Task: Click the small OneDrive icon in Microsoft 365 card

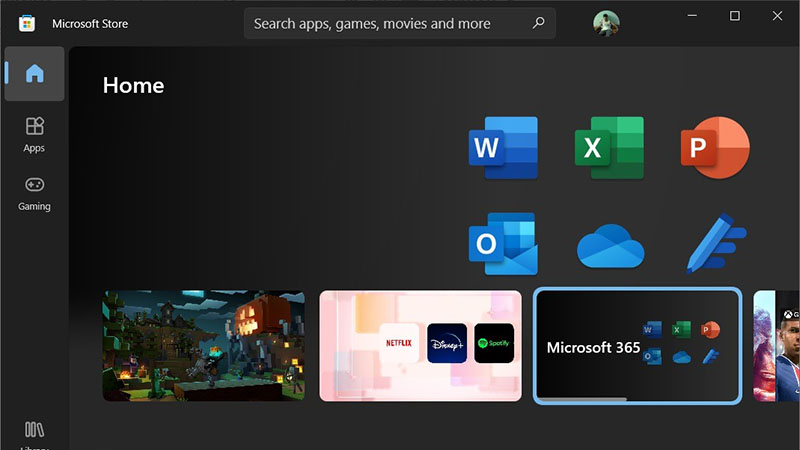Action: point(682,357)
